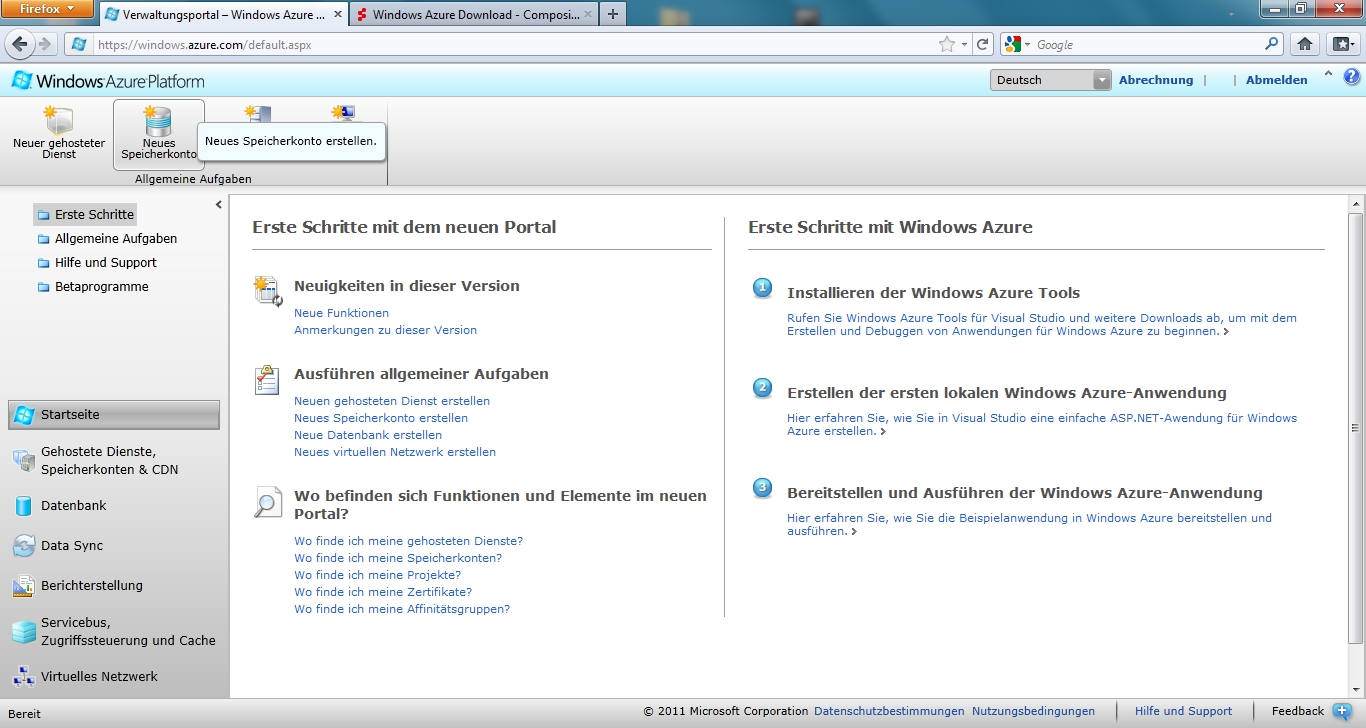This screenshot has height=728, width=1366.
Task: Open the Datenbank navigation section
Action: (x=73, y=506)
